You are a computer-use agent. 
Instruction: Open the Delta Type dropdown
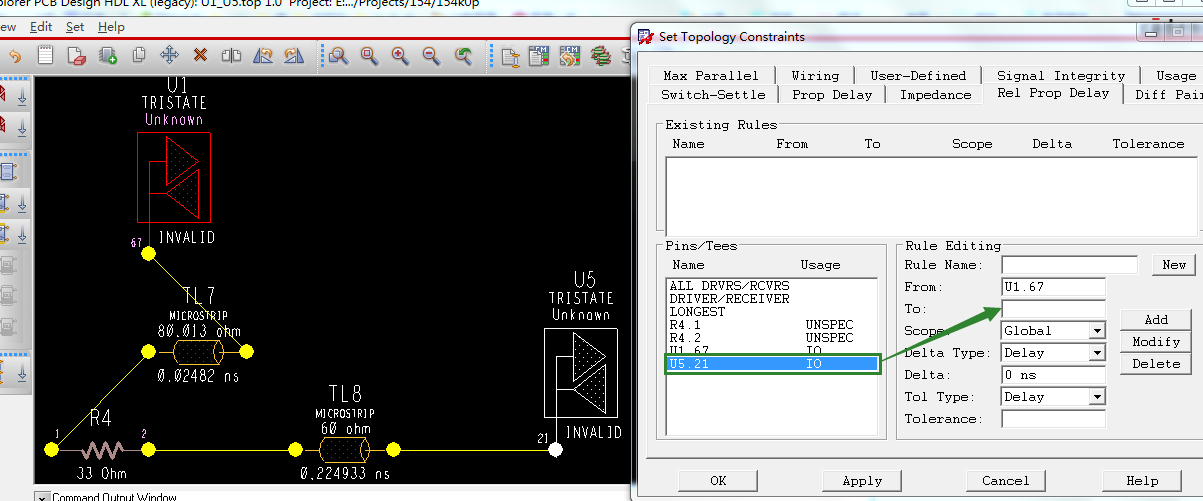[1097, 353]
